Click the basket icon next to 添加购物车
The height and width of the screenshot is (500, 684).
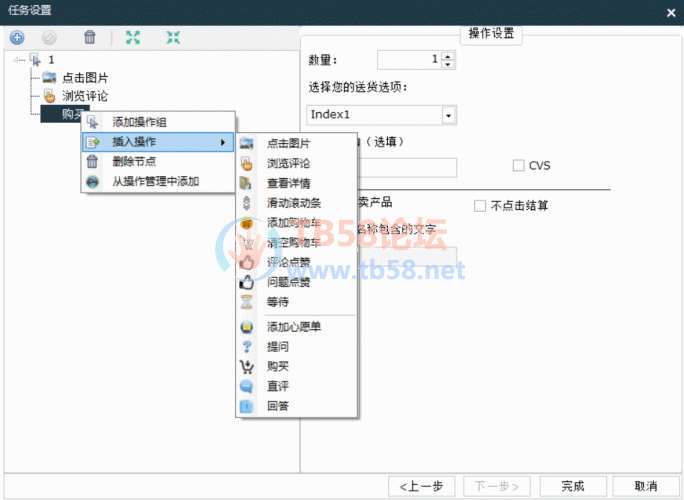(246, 223)
